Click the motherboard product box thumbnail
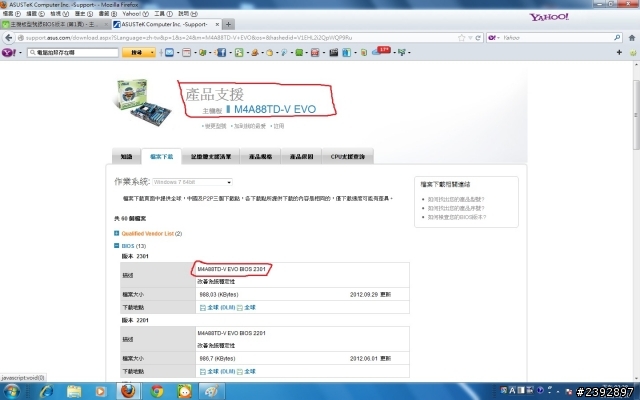 point(142,102)
